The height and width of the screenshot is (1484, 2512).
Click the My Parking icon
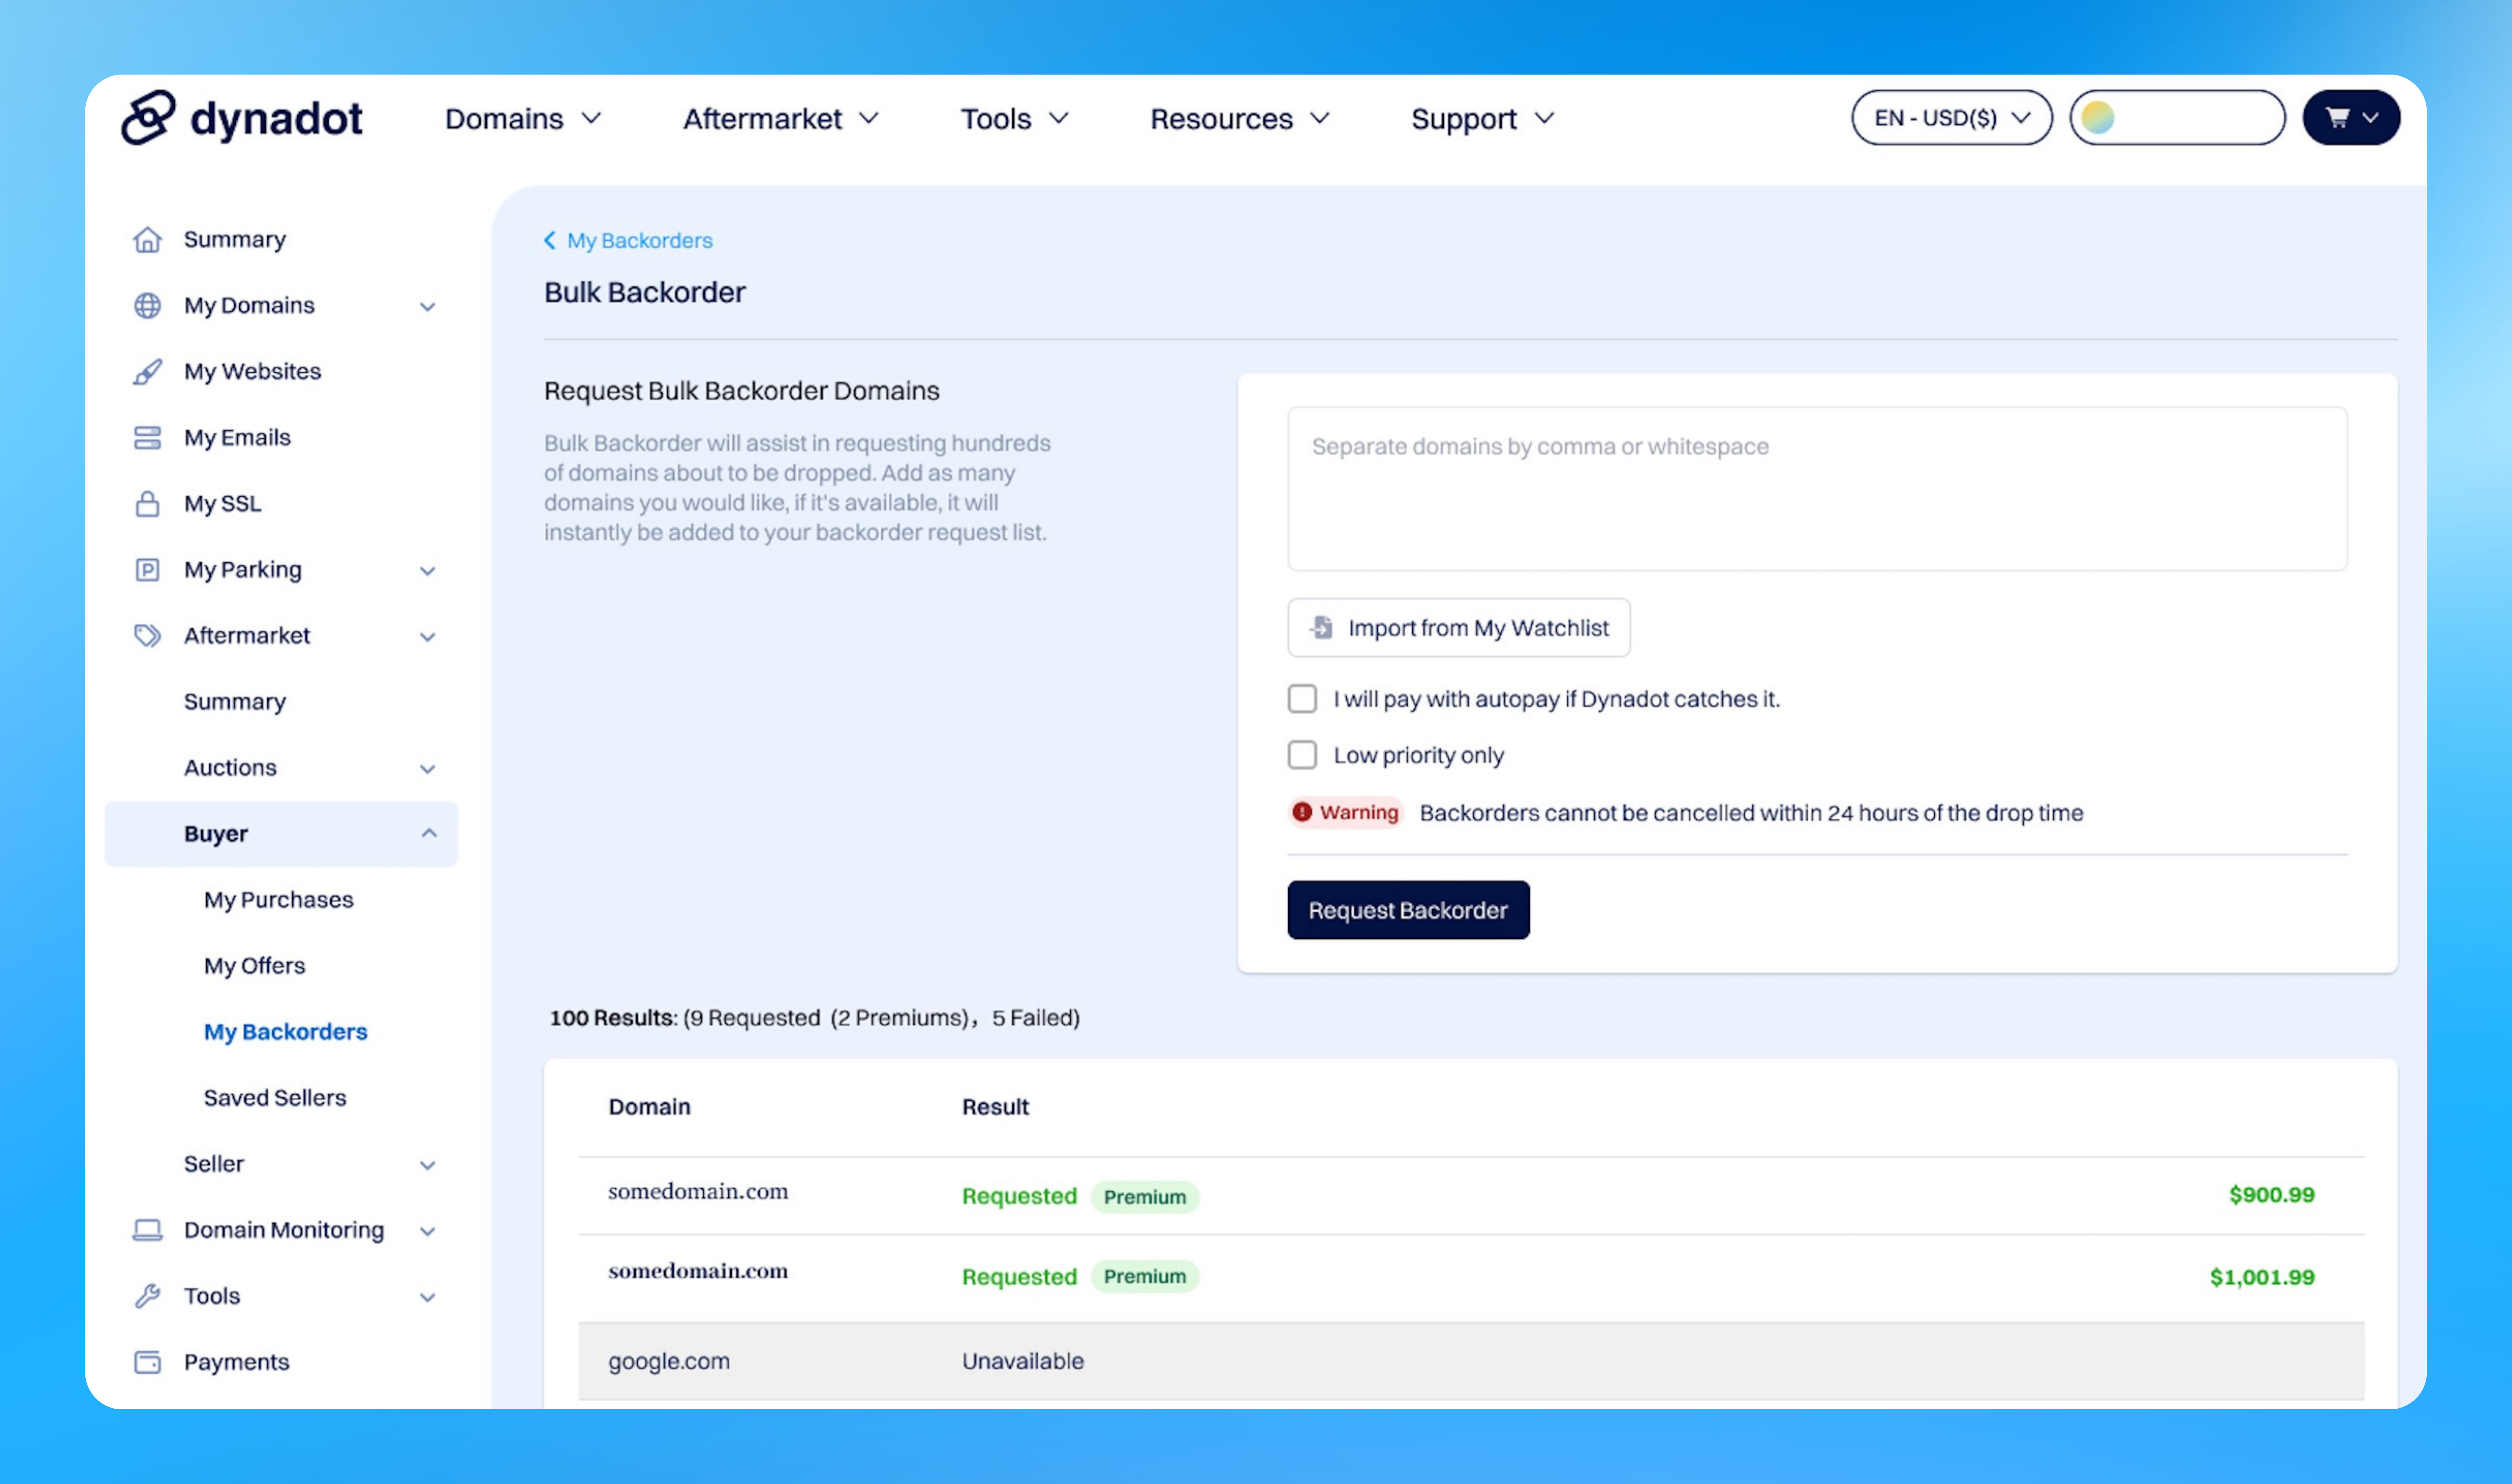(x=147, y=570)
